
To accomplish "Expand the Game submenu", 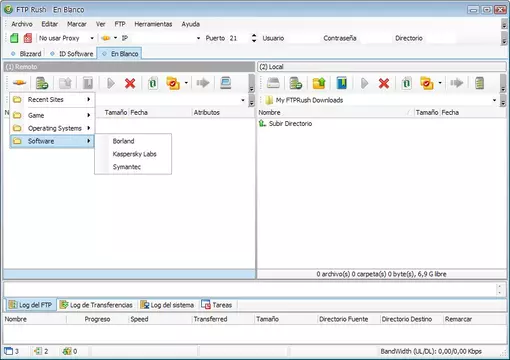I will pos(52,115).
